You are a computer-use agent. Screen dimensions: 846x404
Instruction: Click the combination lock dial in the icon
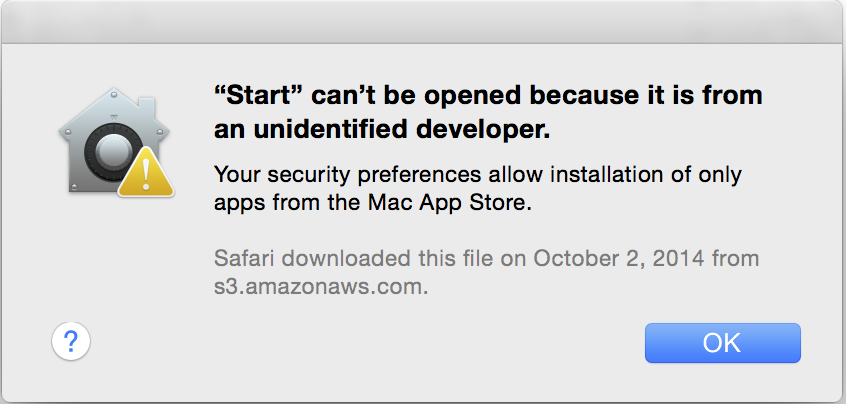pyautogui.click(x=113, y=149)
